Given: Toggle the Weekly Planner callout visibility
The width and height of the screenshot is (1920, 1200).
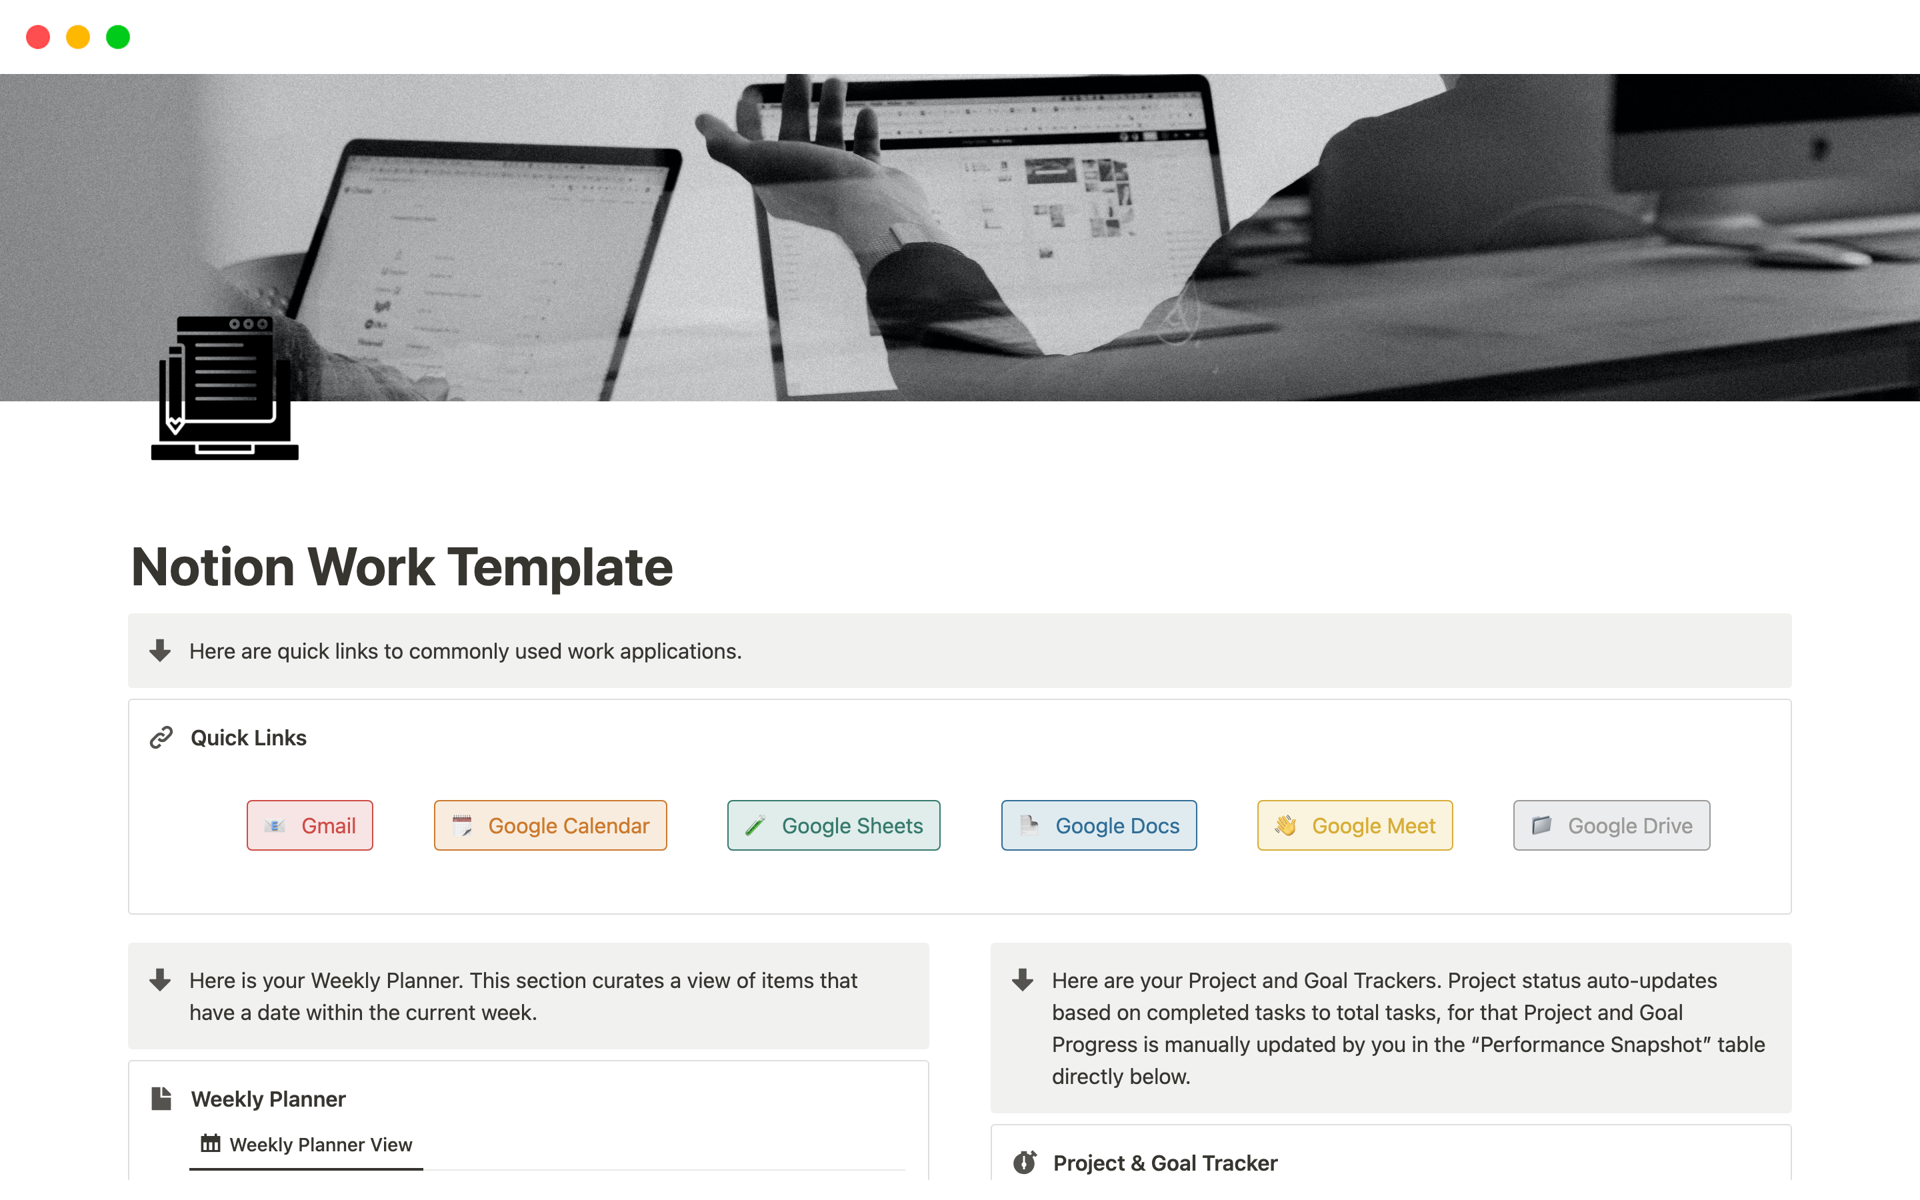Looking at the screenshot, I should 162,980.
